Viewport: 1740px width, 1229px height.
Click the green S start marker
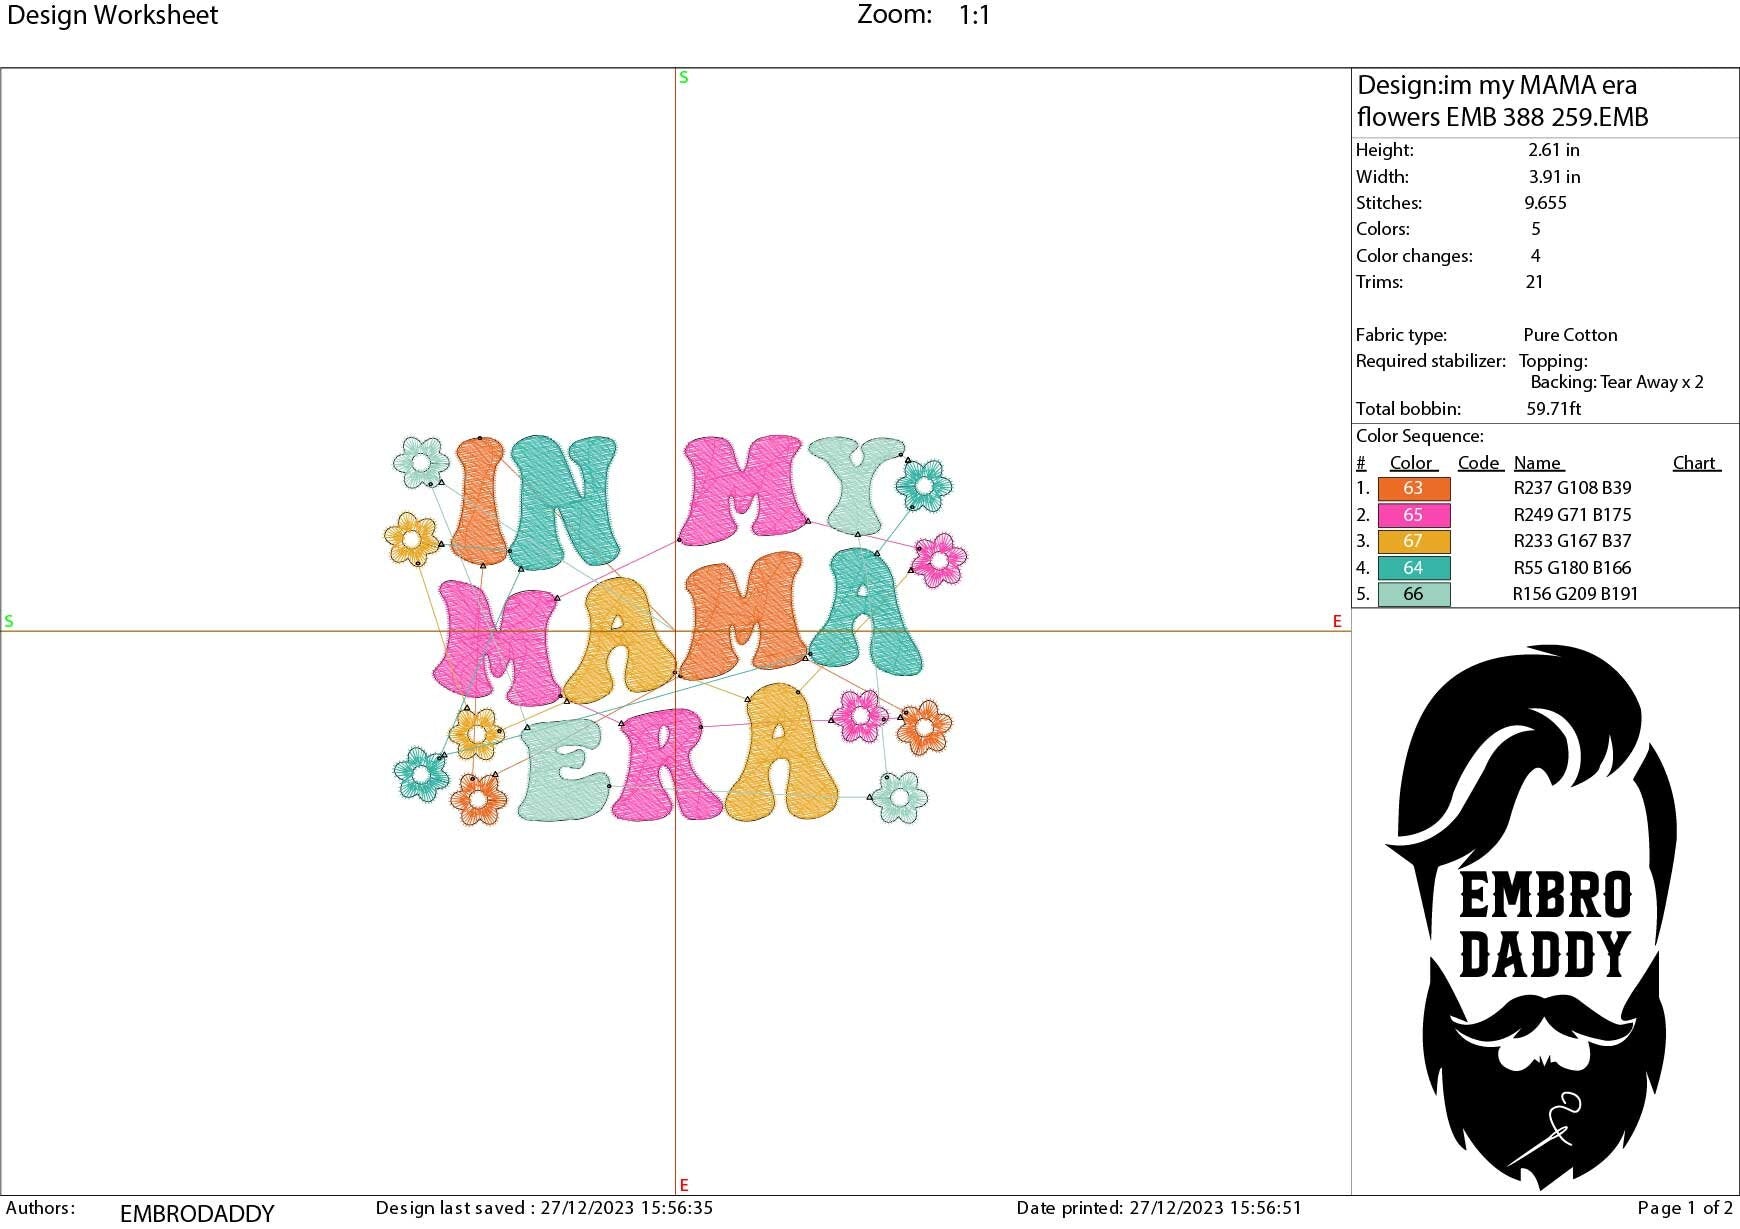pyautogui.click(x=683, y=76)
